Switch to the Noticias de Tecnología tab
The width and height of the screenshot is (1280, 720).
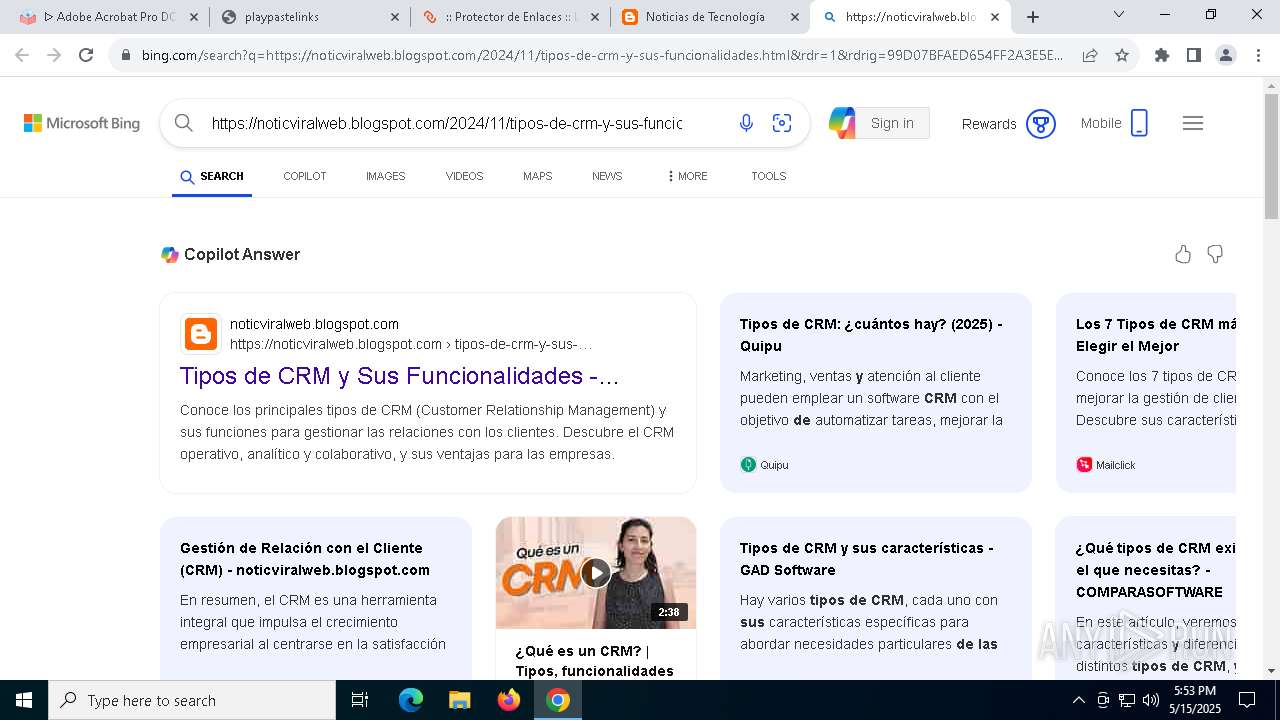711,17
